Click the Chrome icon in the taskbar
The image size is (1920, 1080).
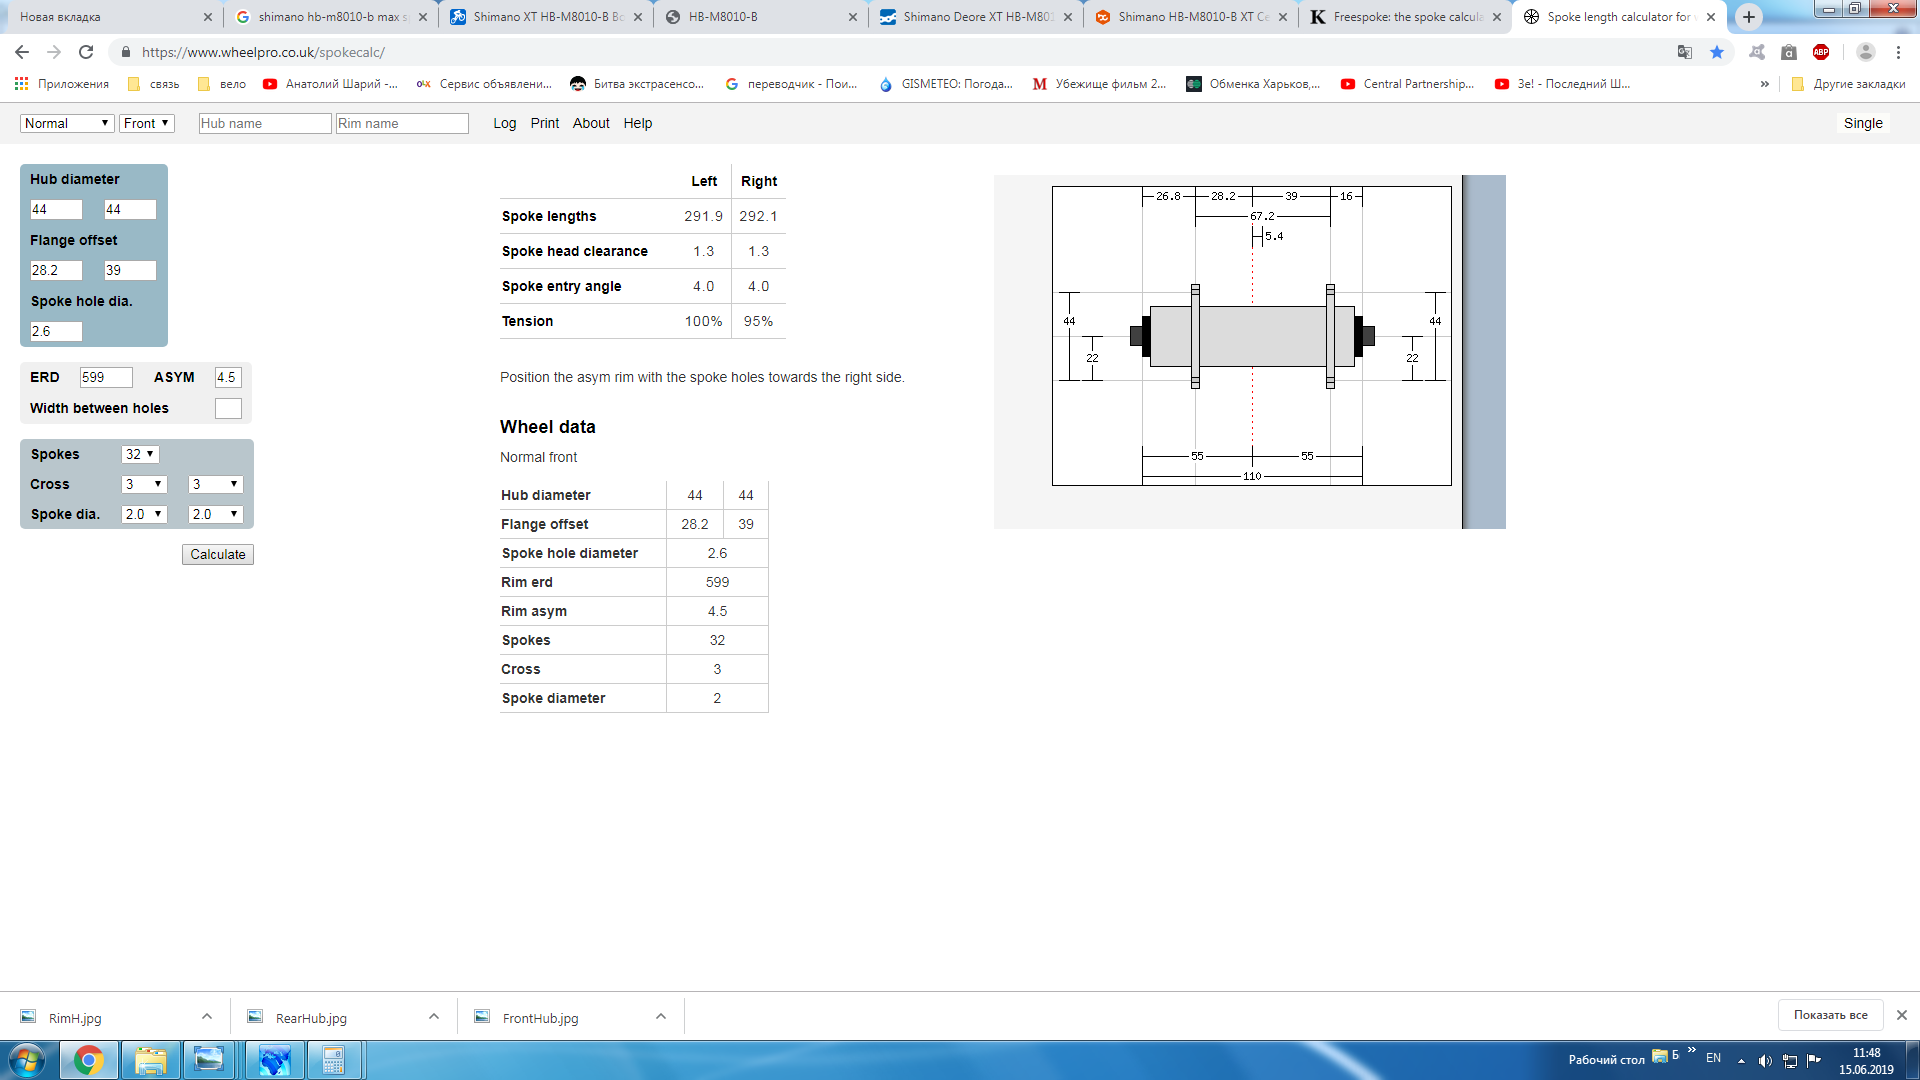pos(88,1060)
